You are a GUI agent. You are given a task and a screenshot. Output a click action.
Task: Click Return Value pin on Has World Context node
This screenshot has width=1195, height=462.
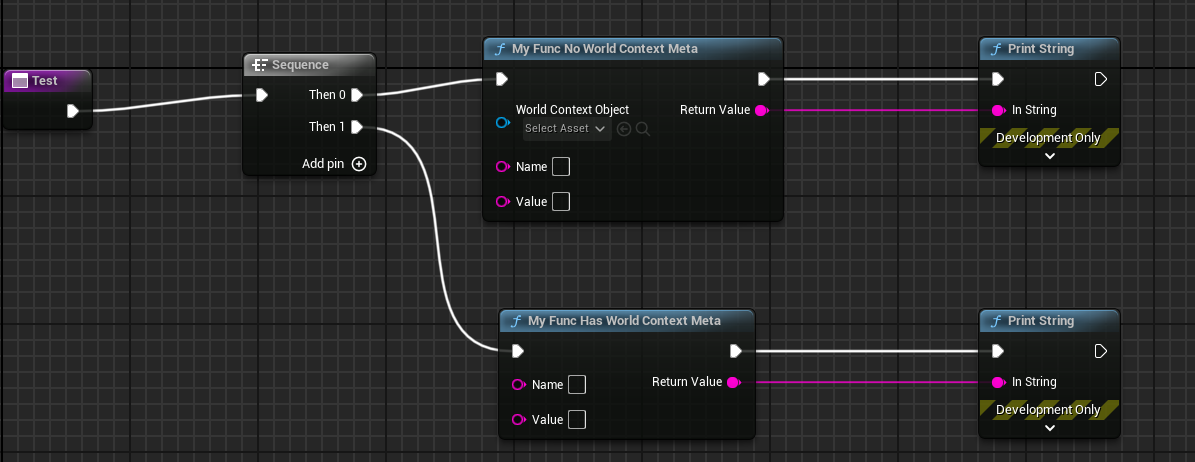tap(733, 382)
